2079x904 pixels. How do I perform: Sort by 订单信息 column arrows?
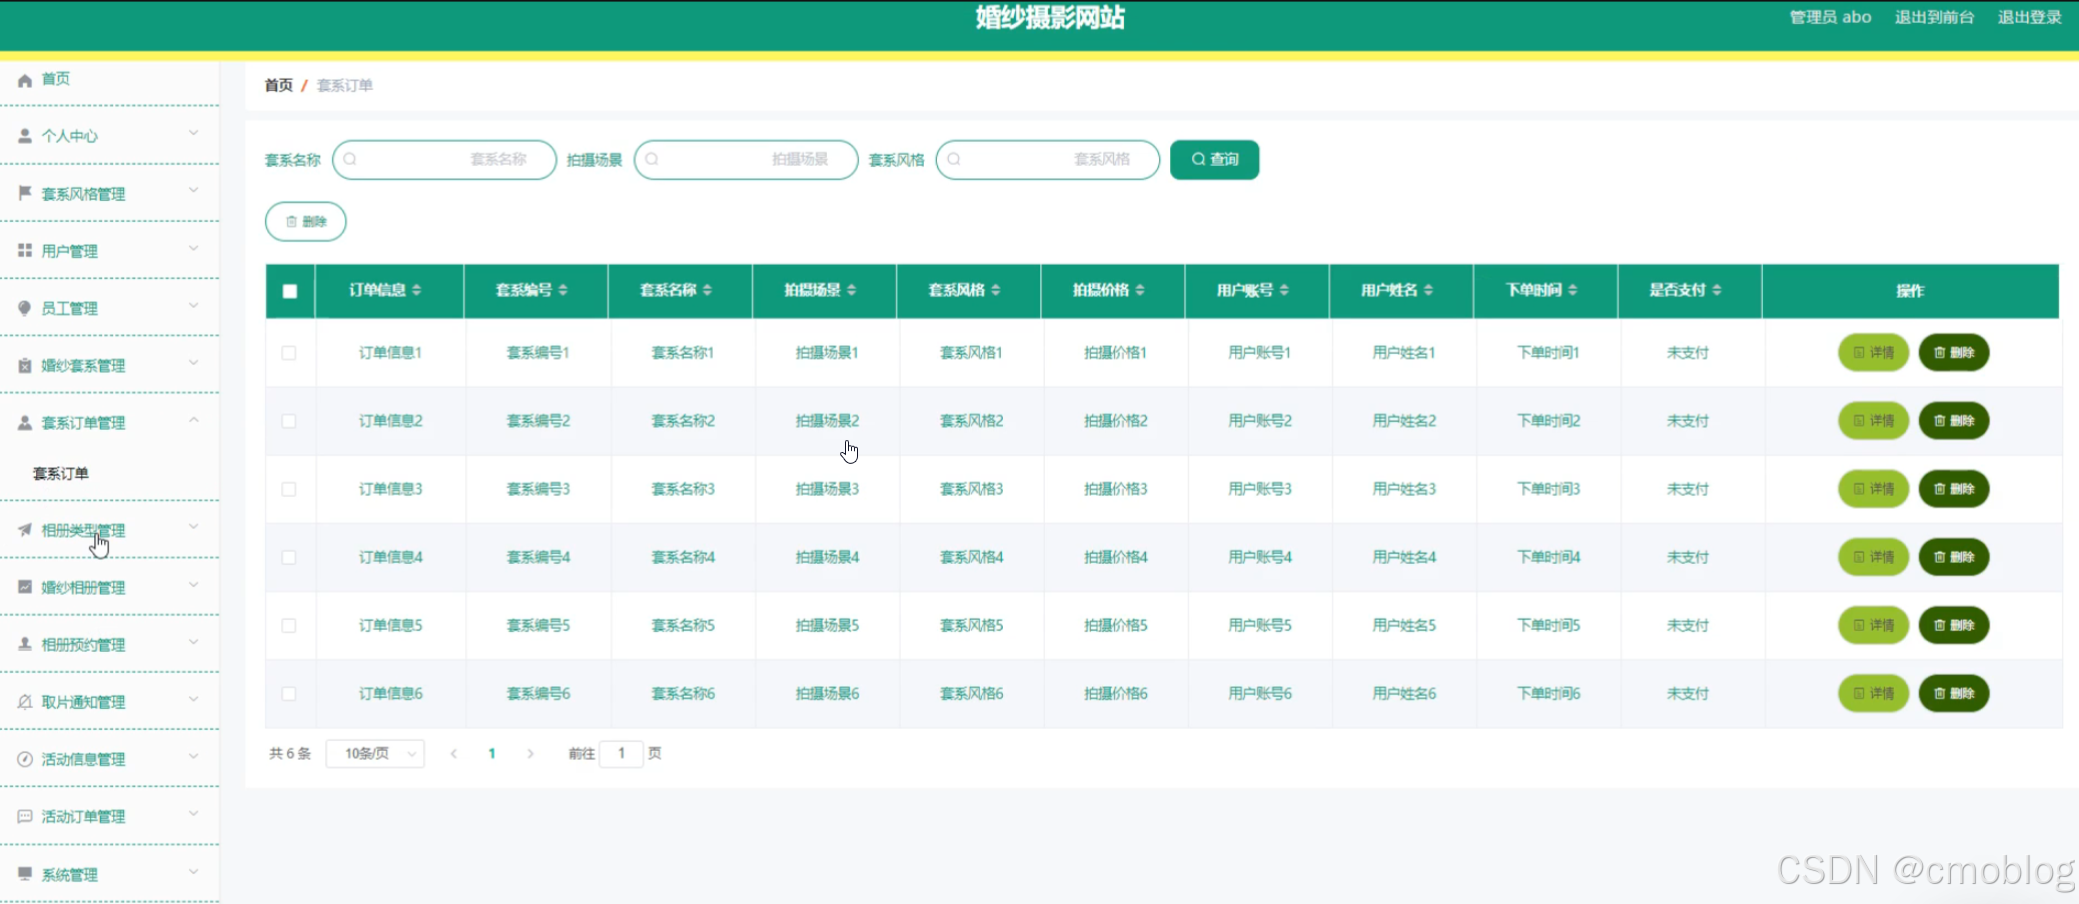click(417, 290)
